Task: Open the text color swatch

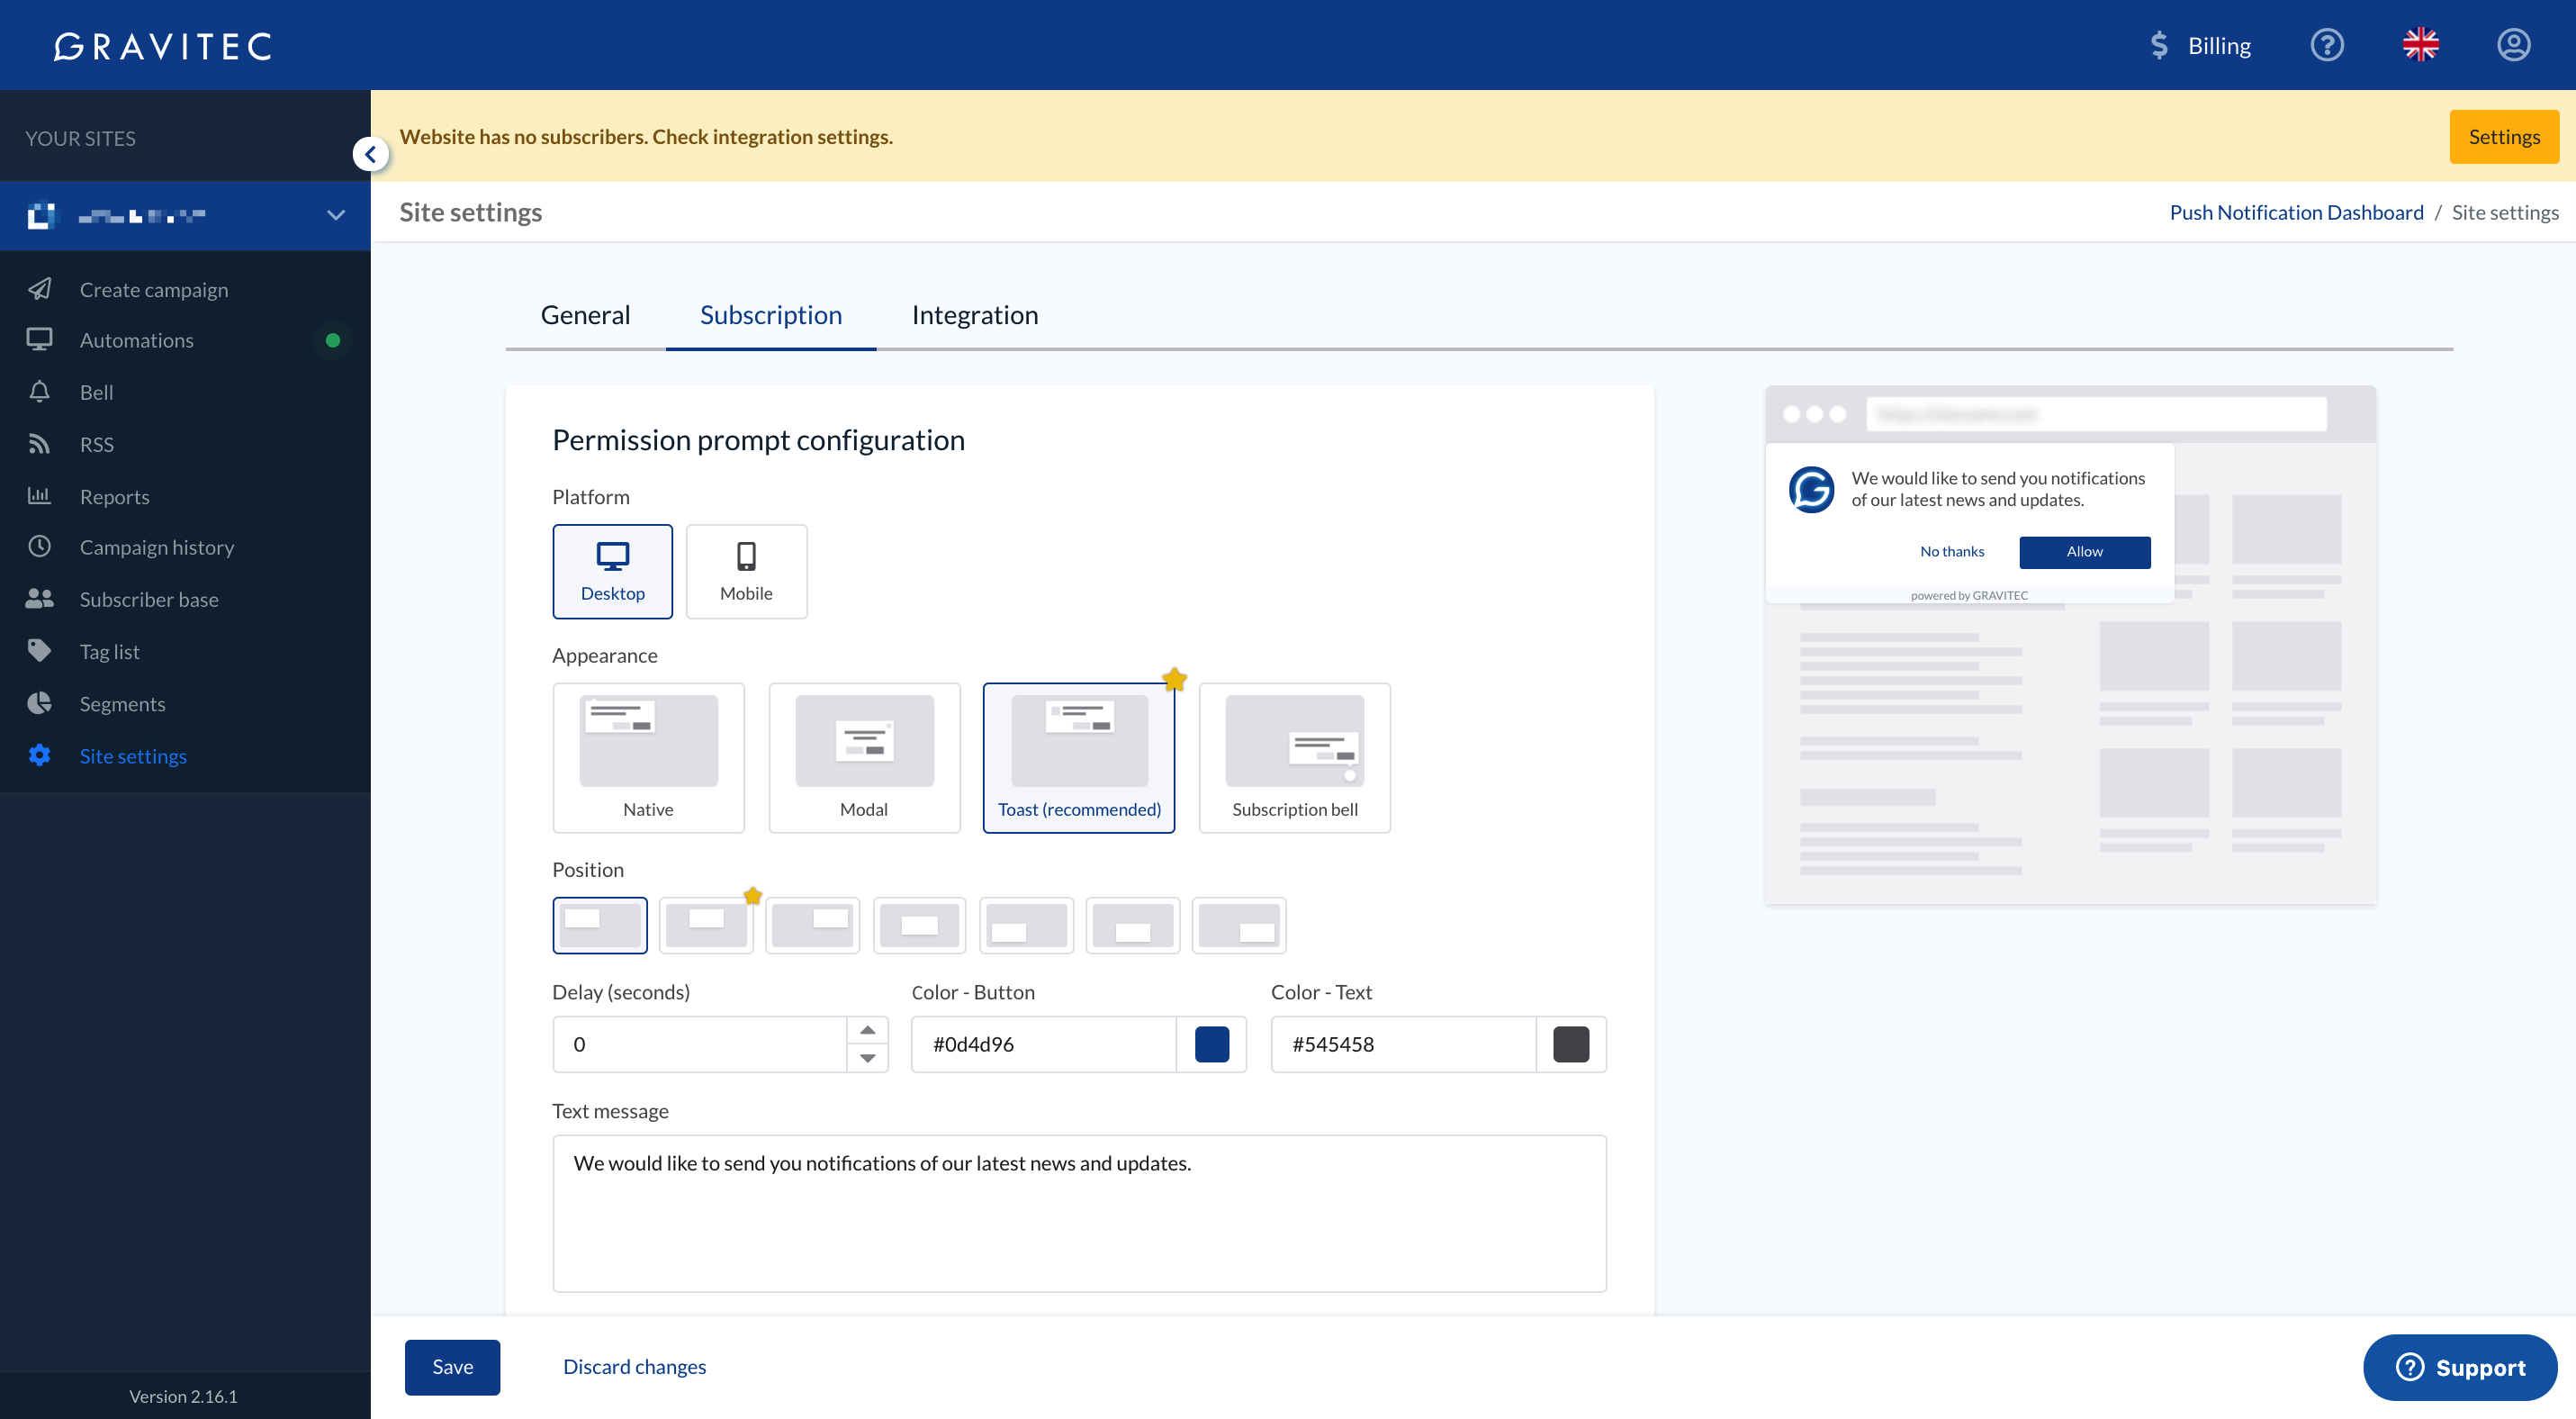Action: click(x=1570, y=1044)
